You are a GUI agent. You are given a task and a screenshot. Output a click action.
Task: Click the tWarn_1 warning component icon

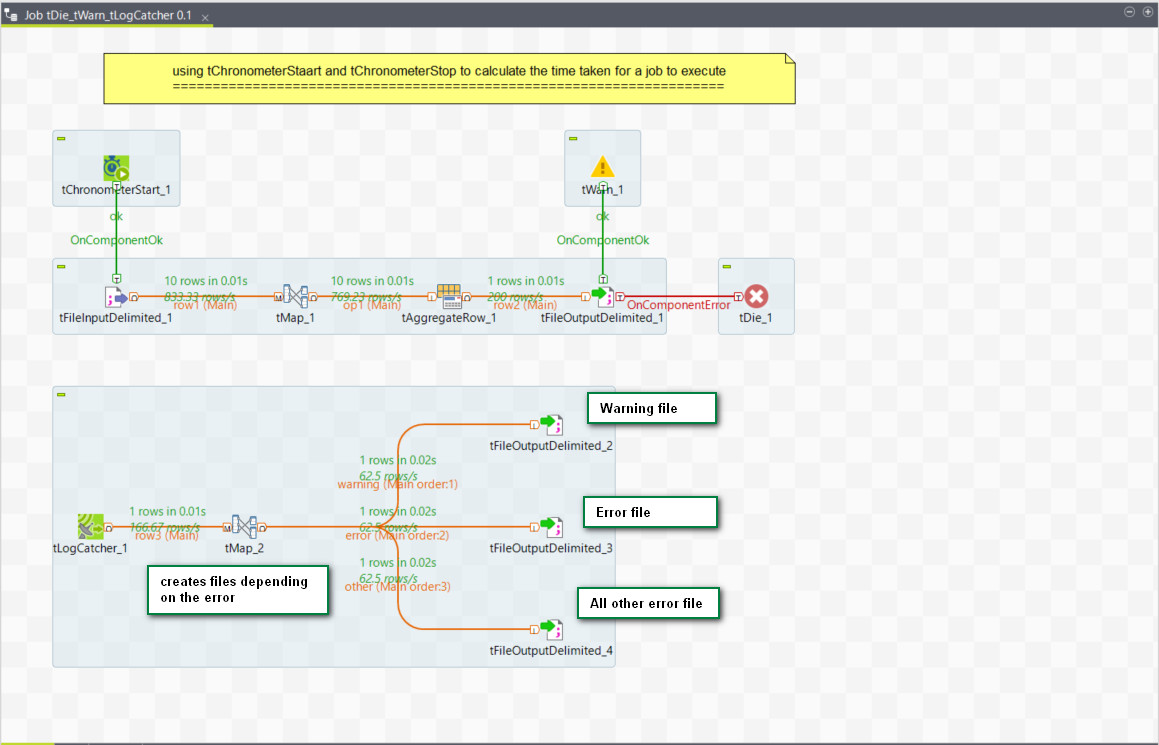point(602,167)
